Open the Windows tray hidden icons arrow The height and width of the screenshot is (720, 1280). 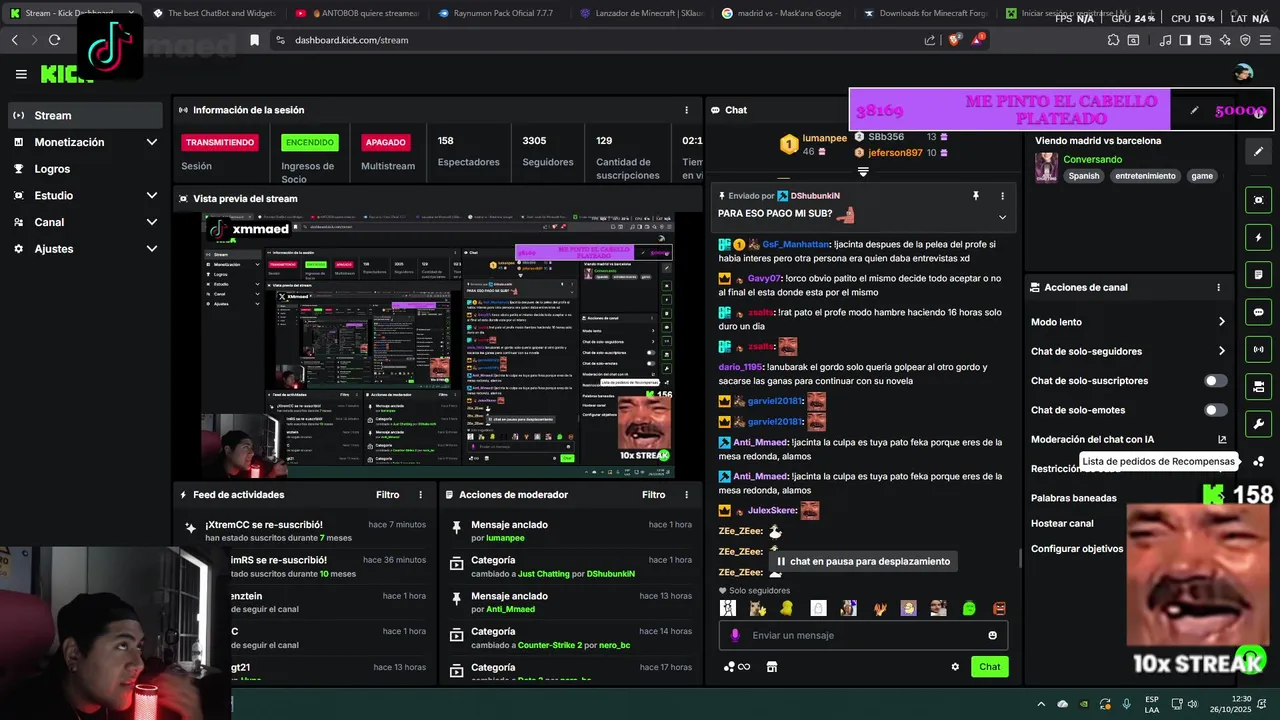[1041, 704]
